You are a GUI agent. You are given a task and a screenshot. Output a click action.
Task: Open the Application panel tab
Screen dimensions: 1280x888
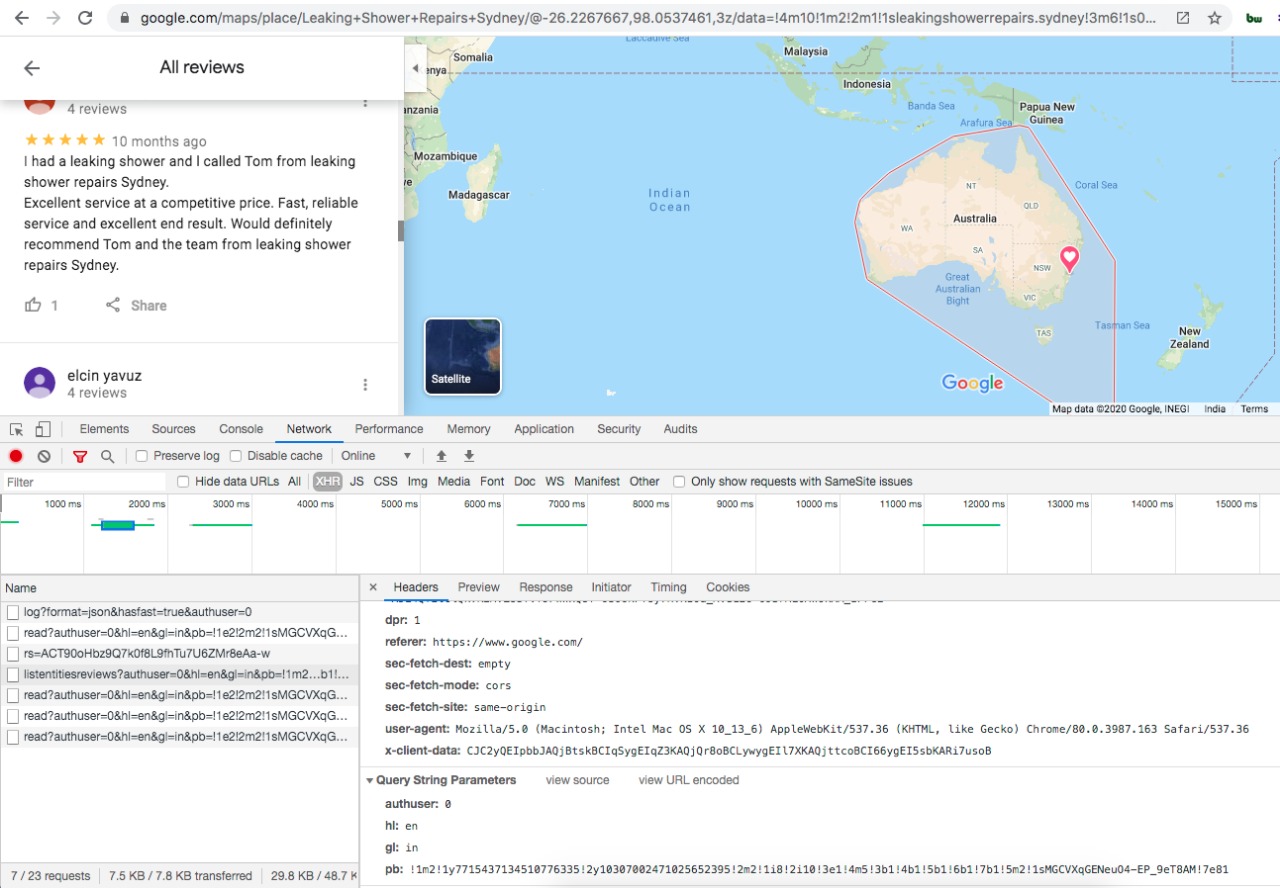tap(544, 429)
